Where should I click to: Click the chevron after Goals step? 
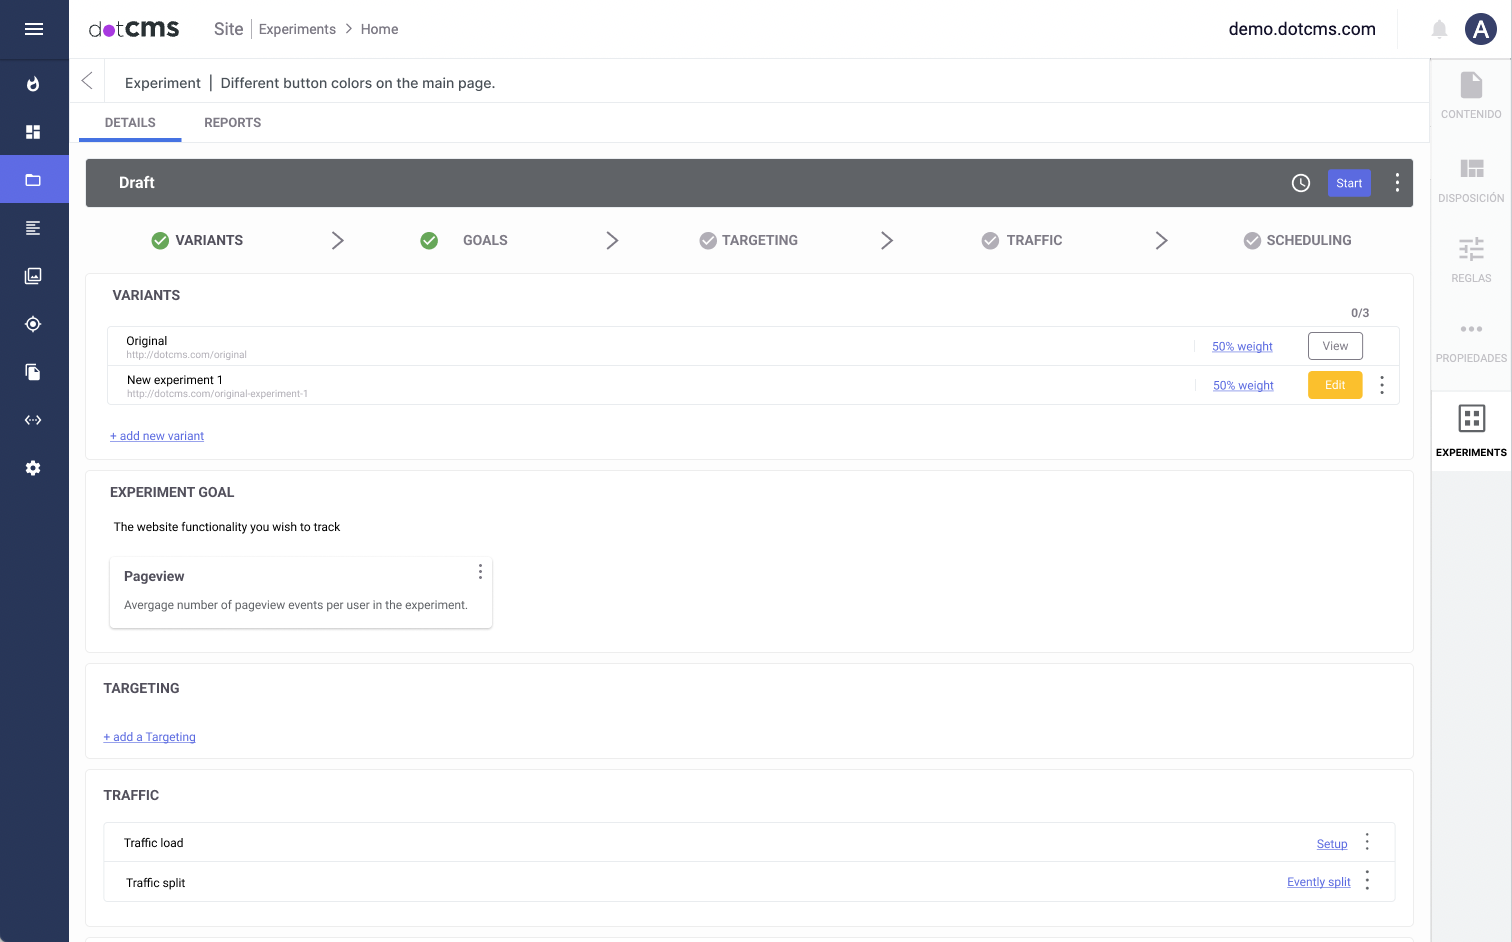[x=612, y=240]
